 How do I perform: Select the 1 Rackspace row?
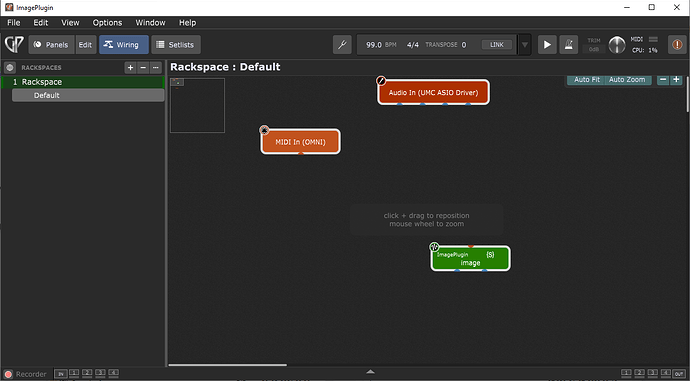83,82
